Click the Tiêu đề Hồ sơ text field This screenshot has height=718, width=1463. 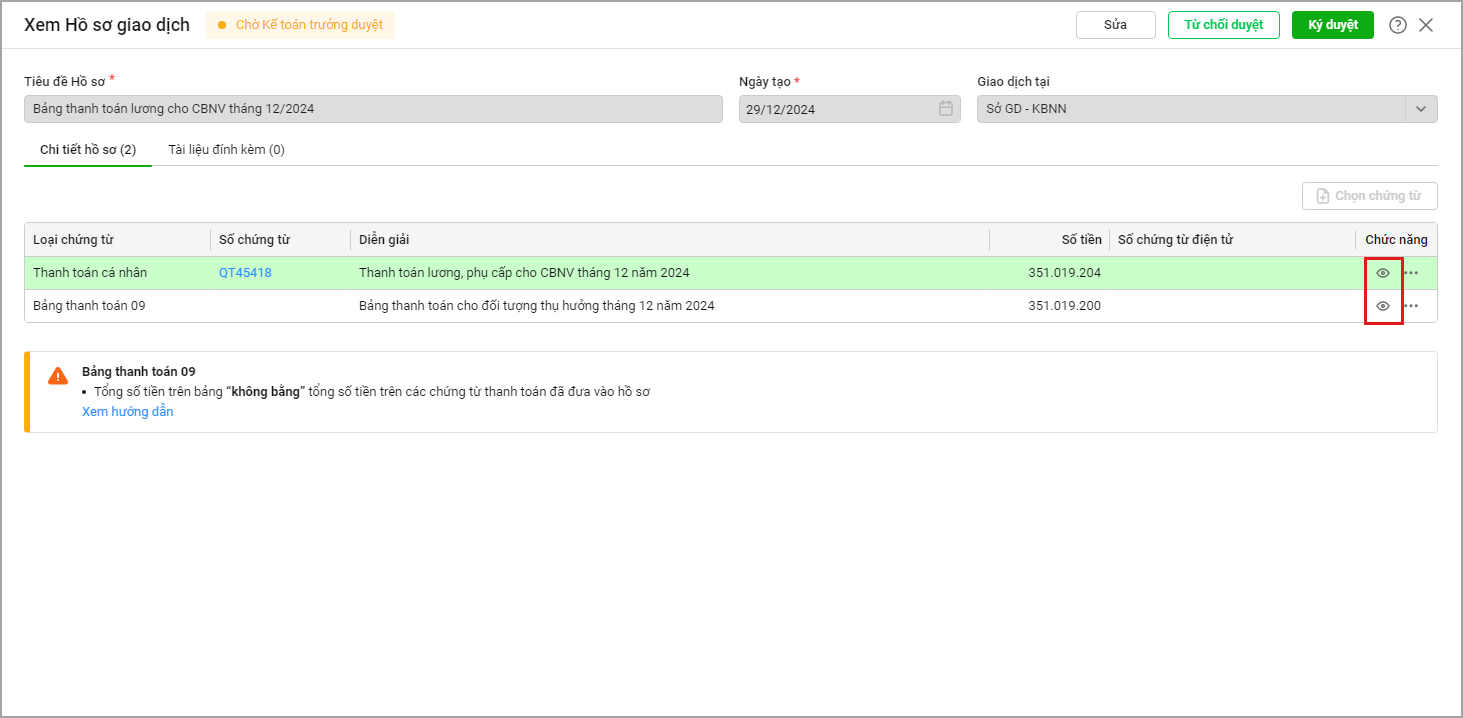(372, 109)
